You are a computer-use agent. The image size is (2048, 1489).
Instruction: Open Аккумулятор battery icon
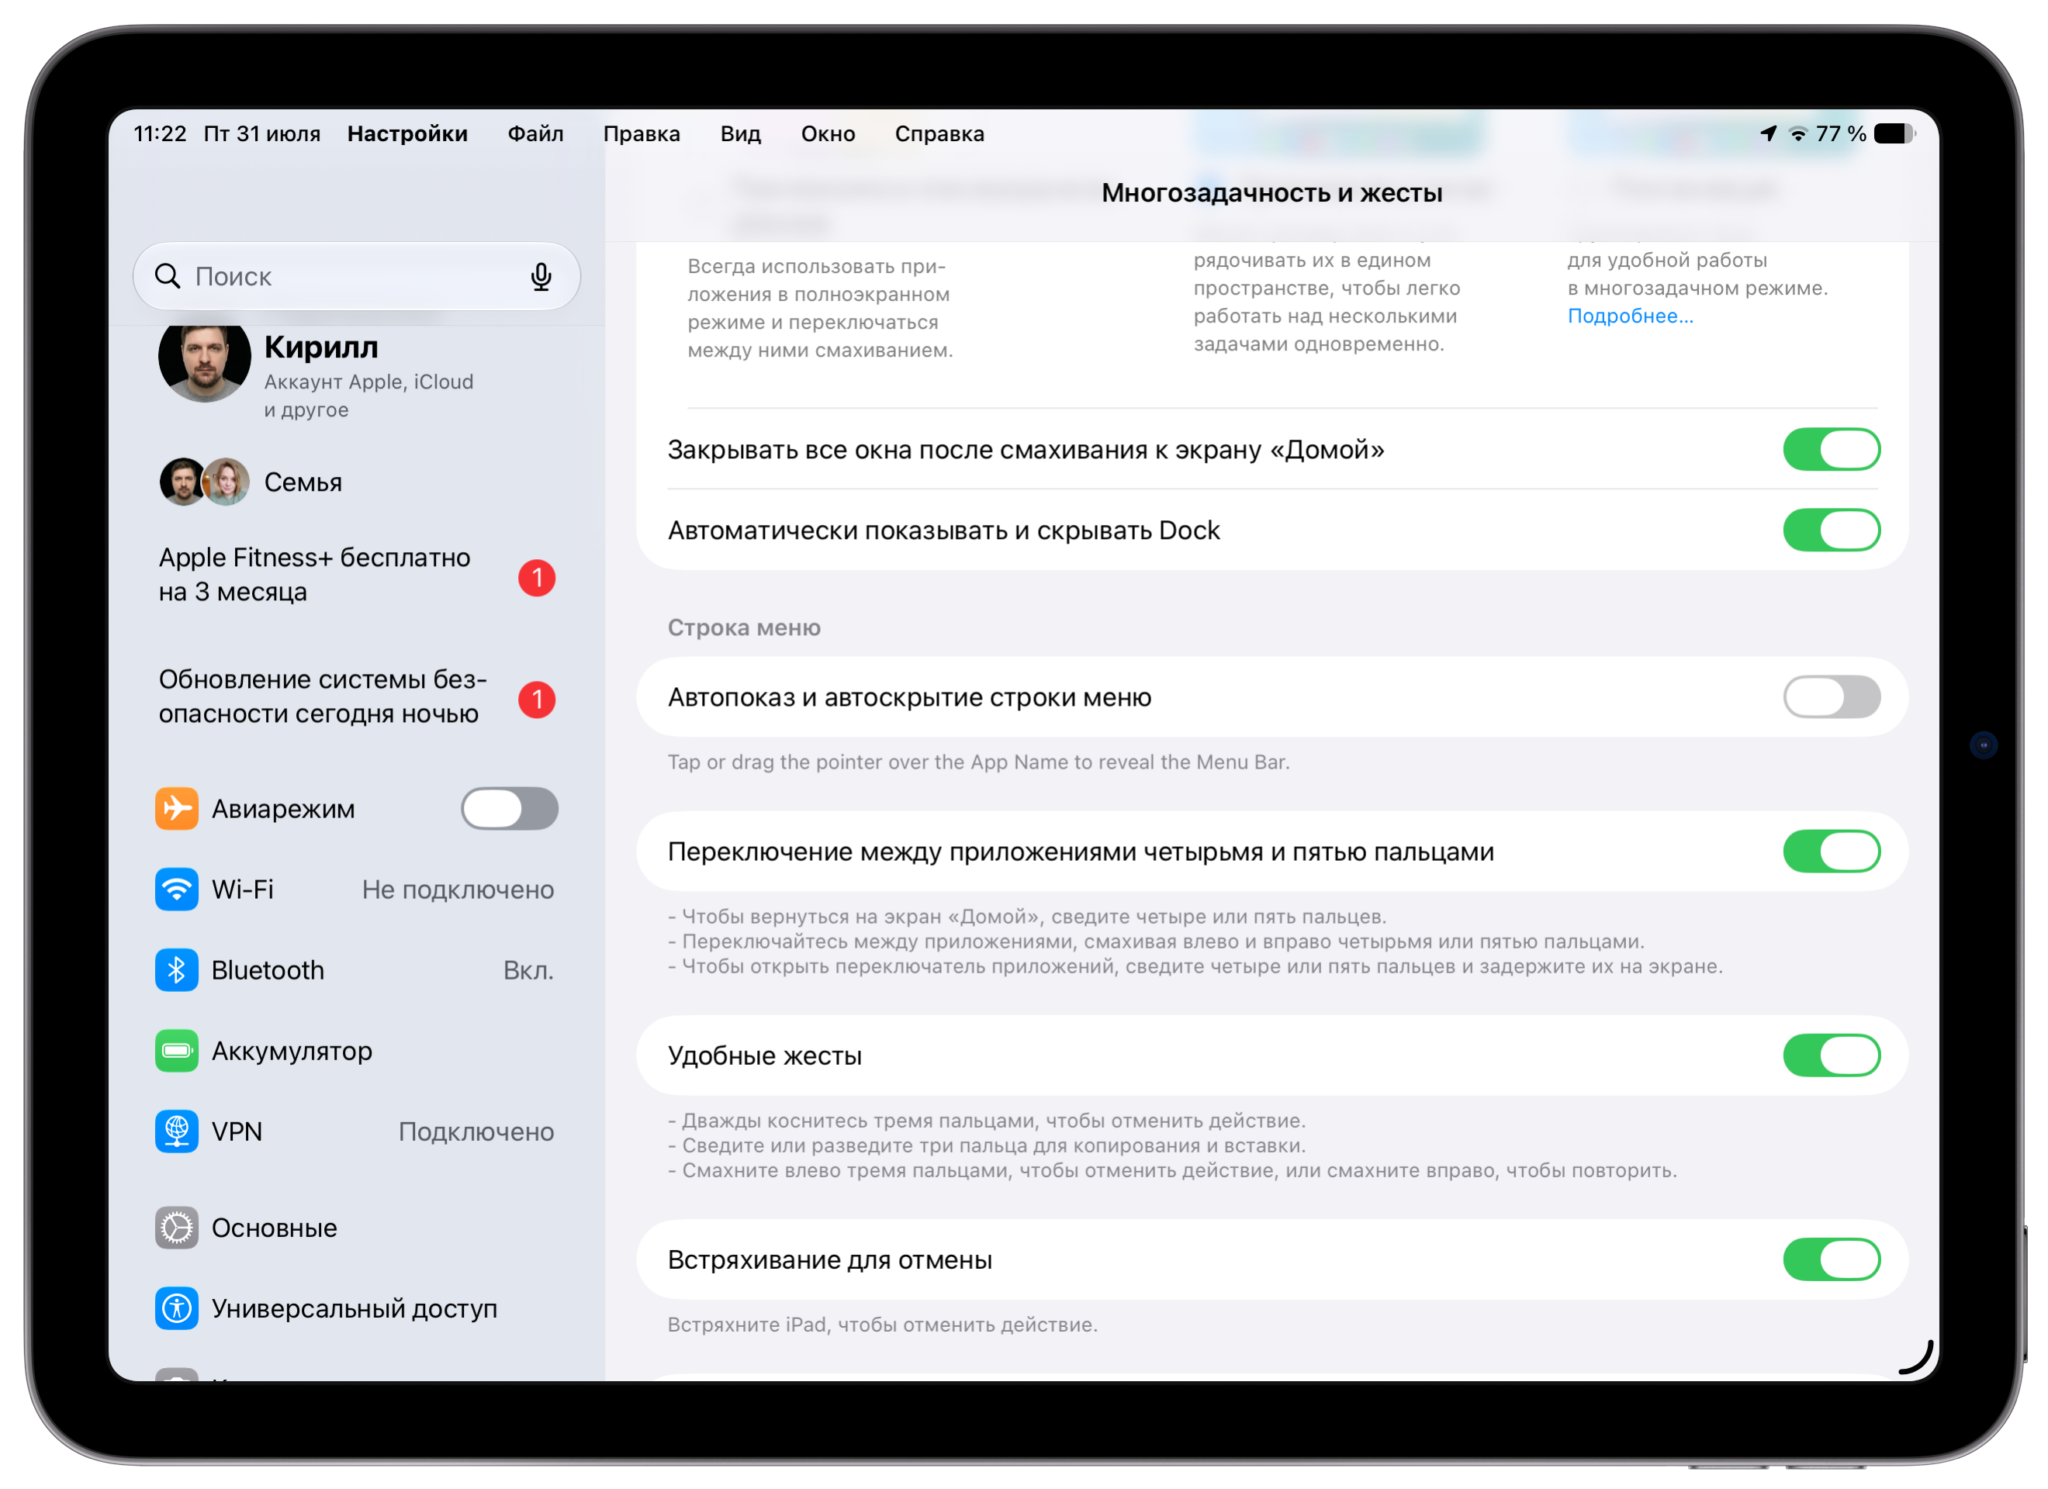pos(176,1051)
